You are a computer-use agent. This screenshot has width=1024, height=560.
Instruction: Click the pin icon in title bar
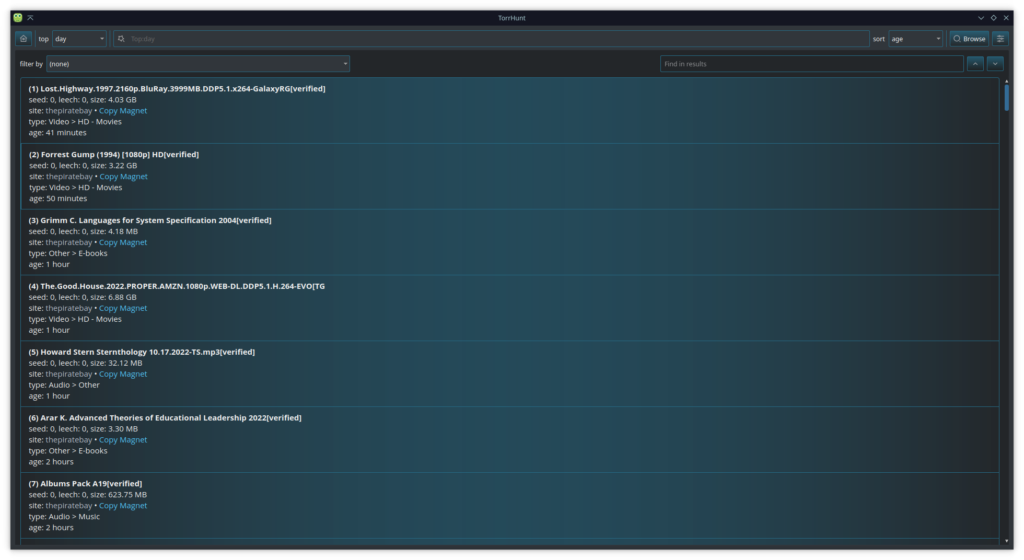(x=31, y=17)
